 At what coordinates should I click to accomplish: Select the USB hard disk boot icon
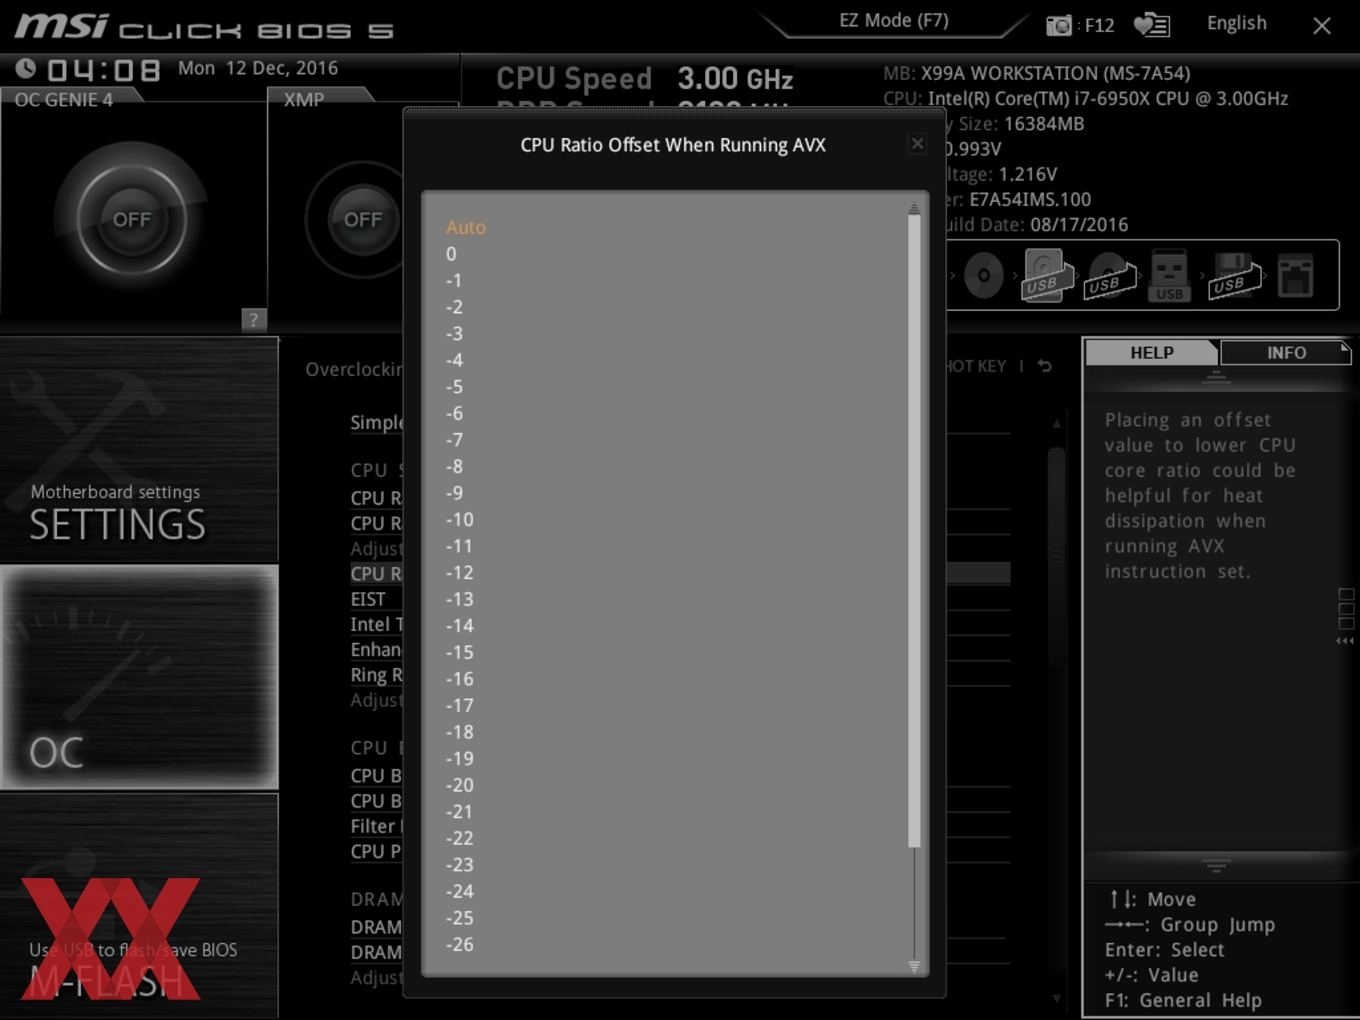[x=1046, y=275]
